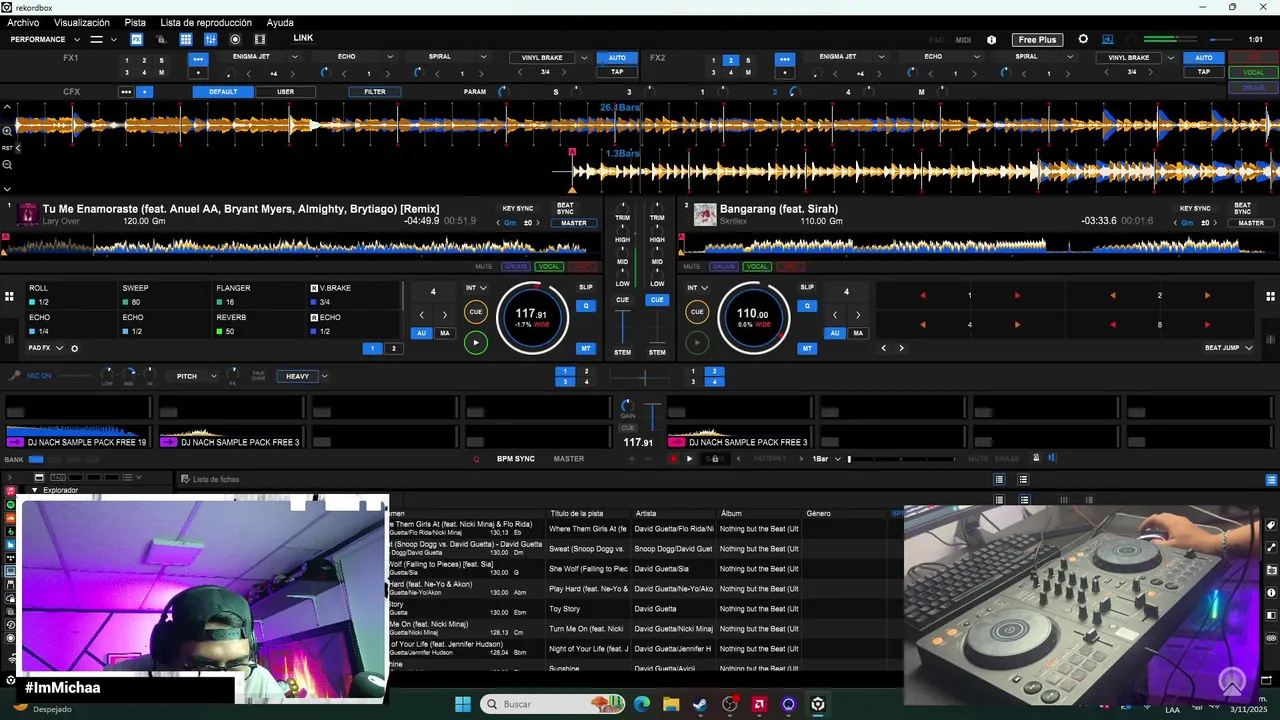Screen dimensions: 1280x720
Task: Click the LINK button
Action: tap(303, 38)
